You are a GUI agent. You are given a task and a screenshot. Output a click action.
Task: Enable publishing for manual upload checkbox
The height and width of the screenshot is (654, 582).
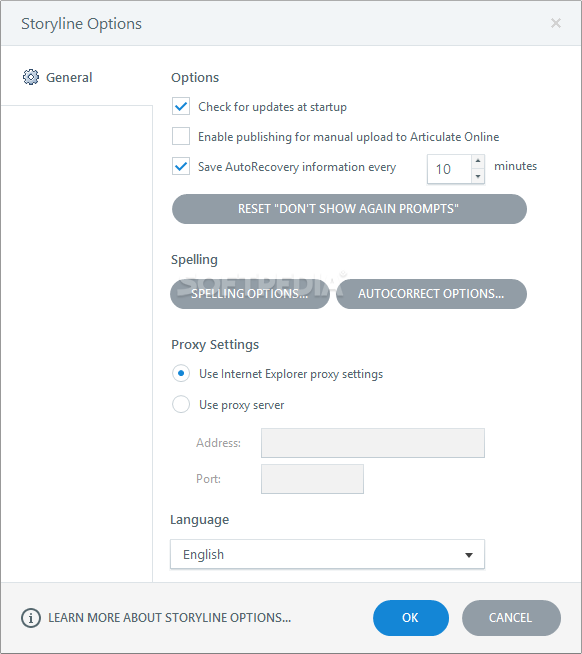click(181, 136)
